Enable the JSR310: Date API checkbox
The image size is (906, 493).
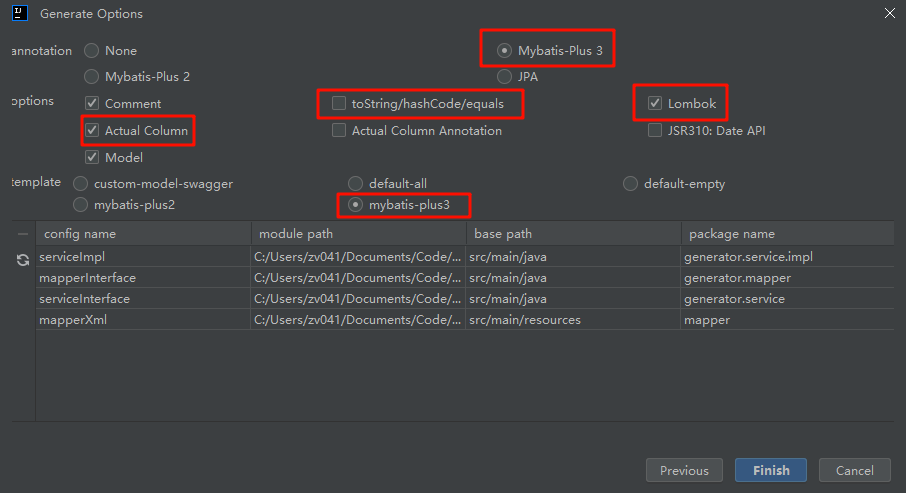pyautogui.click(x=655, y=131)
